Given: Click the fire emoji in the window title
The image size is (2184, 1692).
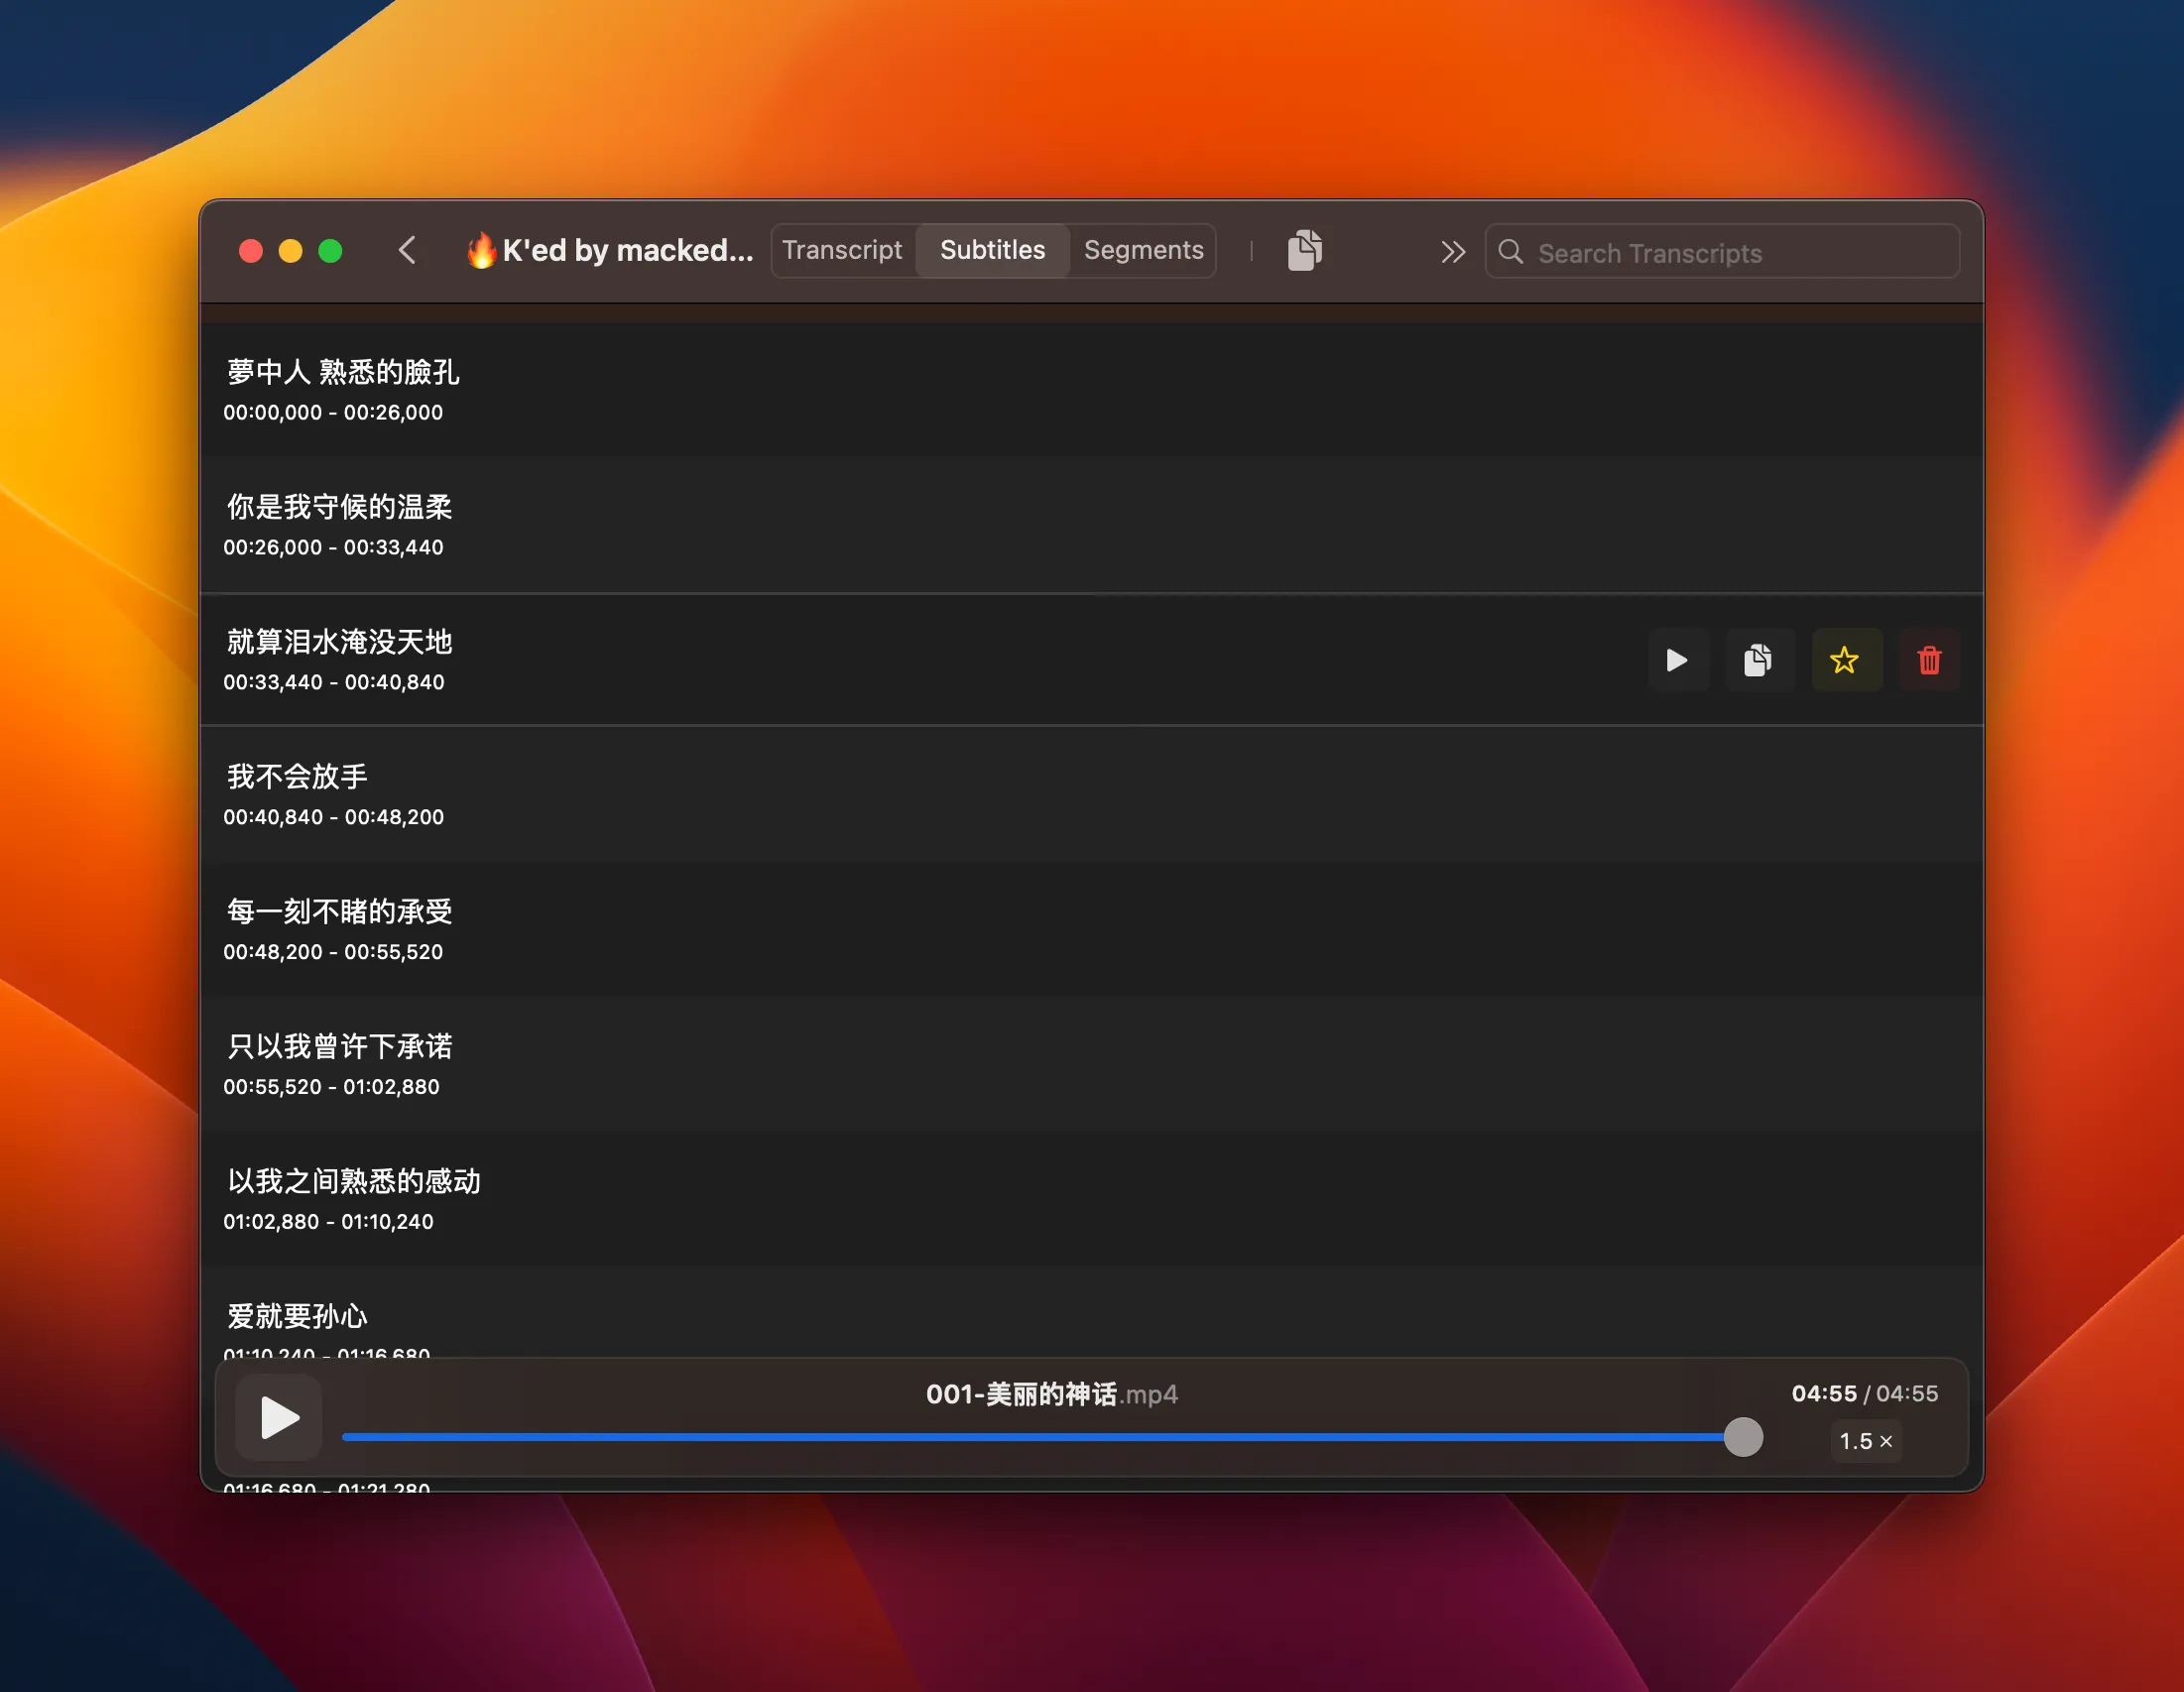Looking at the screenshot, I should pos(483,251).
